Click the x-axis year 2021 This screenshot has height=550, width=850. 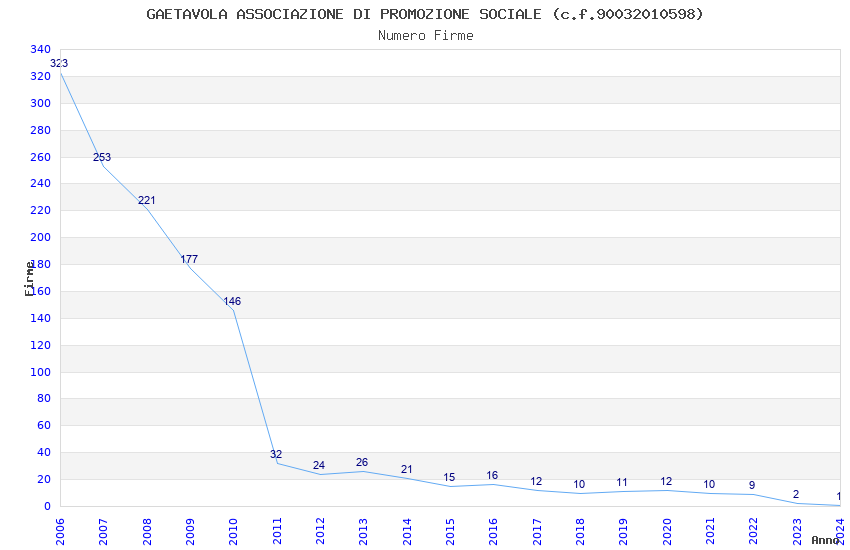pos(710,532)
